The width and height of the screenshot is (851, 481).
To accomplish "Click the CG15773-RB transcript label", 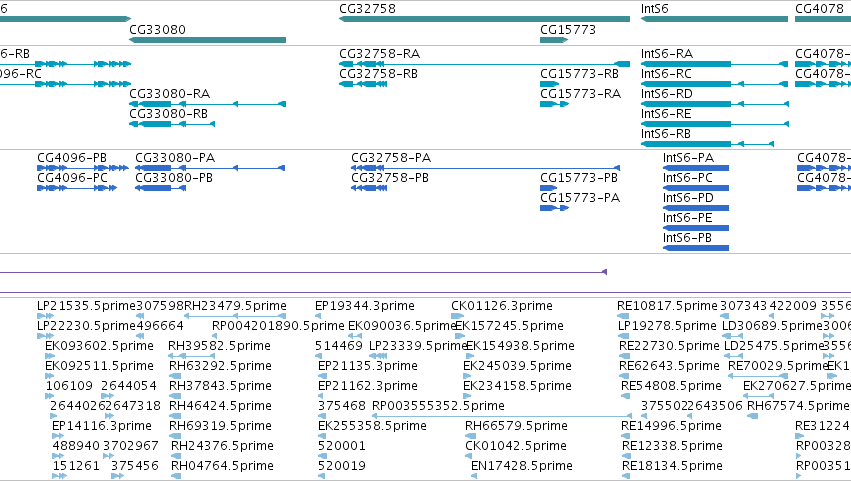I will point(579,74).
